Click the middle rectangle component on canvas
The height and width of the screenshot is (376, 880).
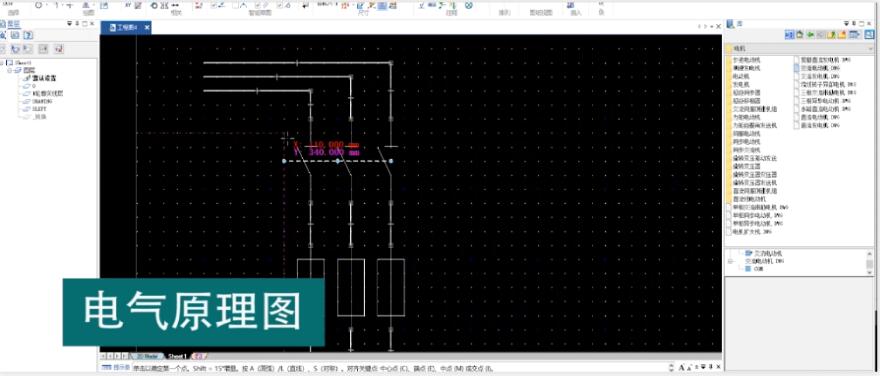click(351, 287)
